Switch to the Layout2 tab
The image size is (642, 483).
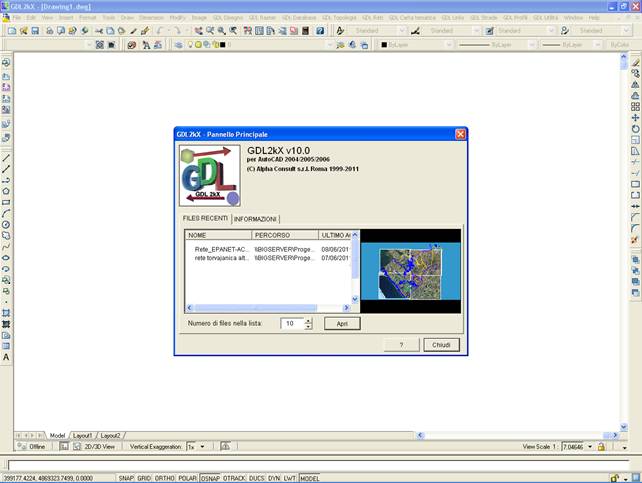point(110,436)
